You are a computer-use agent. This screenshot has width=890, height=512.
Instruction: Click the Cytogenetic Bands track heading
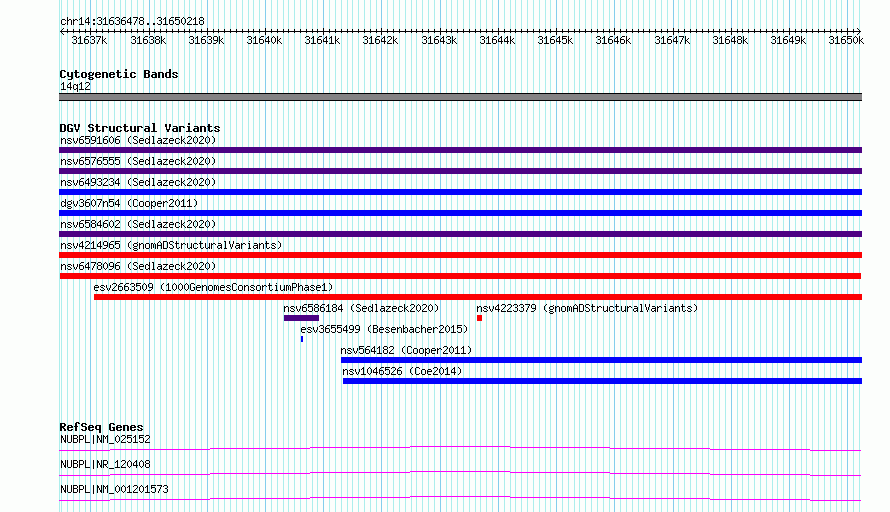pos(119,74)
